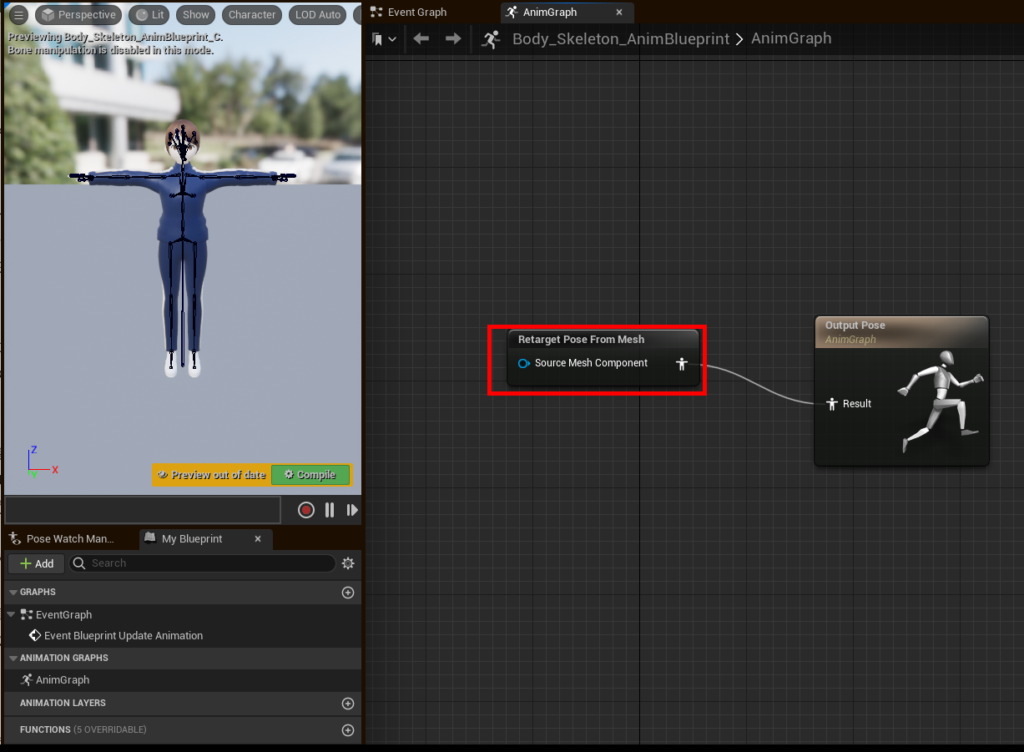Screen dimensions: 1024x752
Task: Click the Result input pose pin
Action: tap(832, 404)
